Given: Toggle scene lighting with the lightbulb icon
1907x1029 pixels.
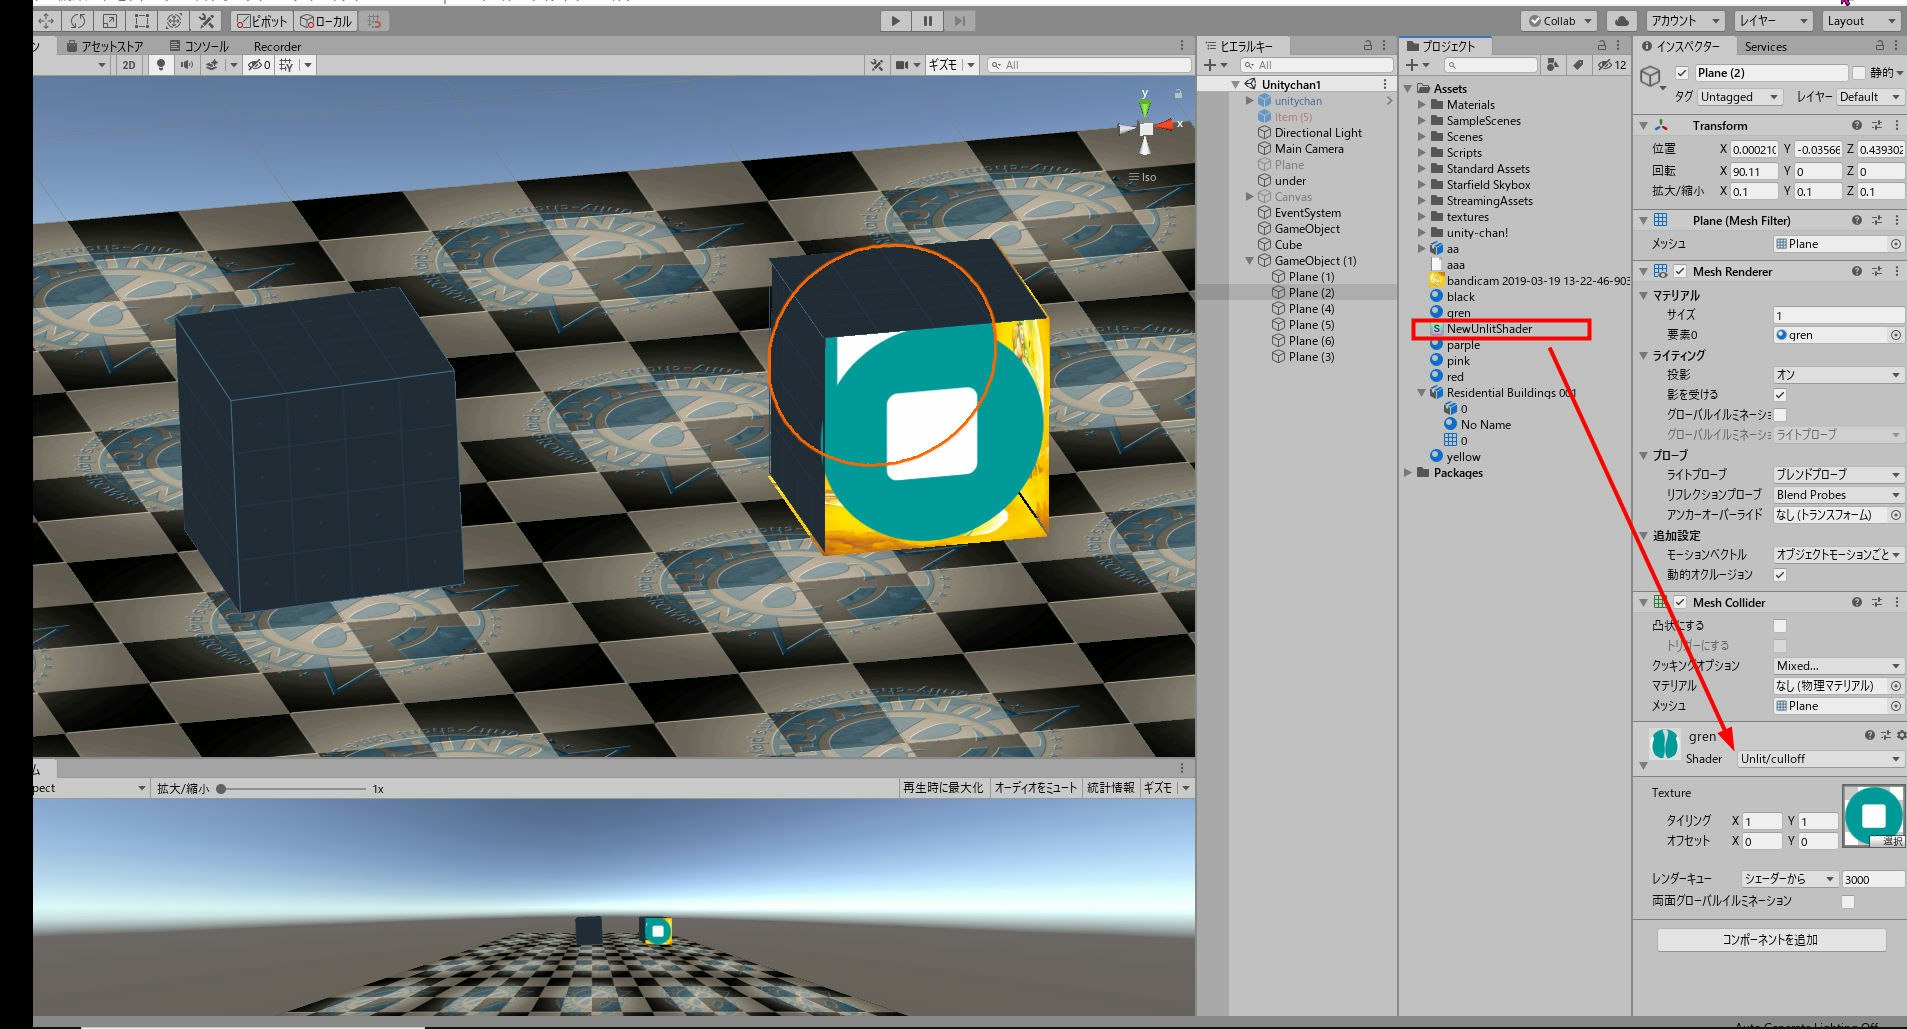Looking at the screenshot, I should 160,65.
